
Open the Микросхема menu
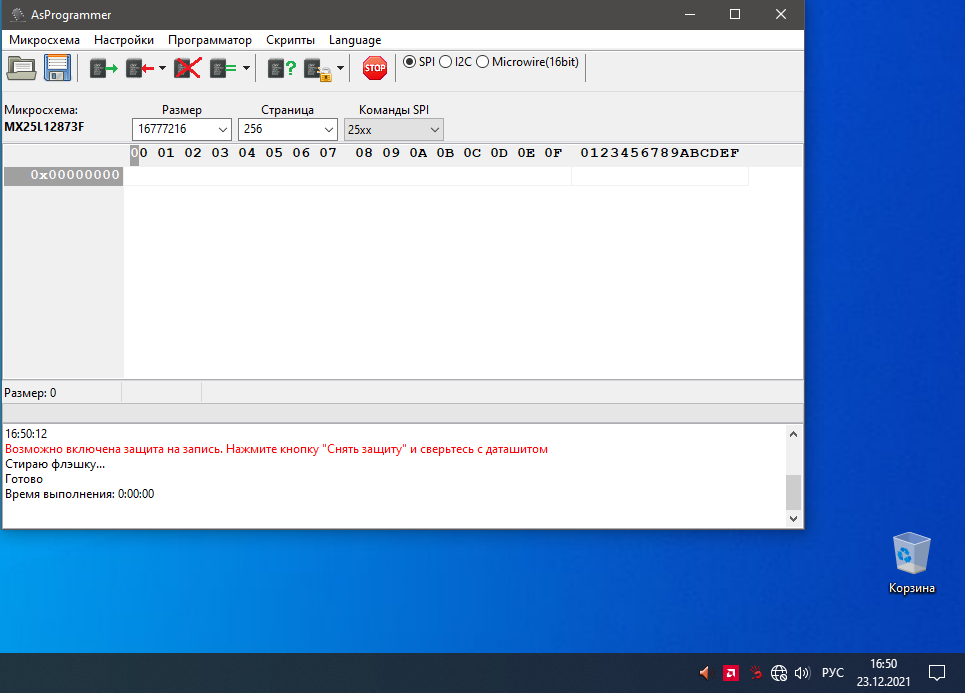[44, 40]
